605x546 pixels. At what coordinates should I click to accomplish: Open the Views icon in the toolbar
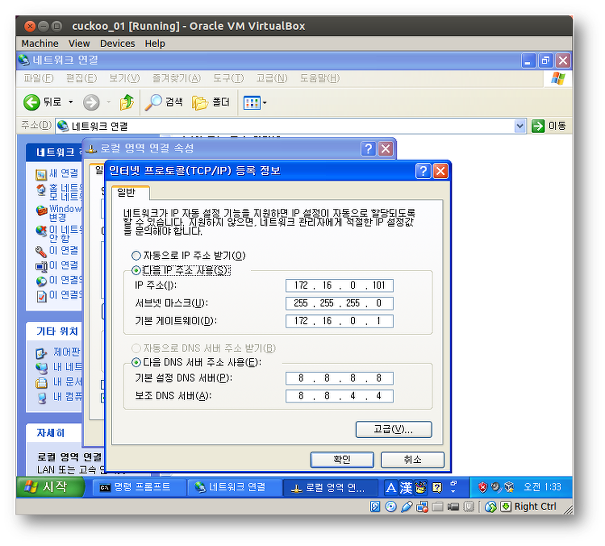(252, 103)
